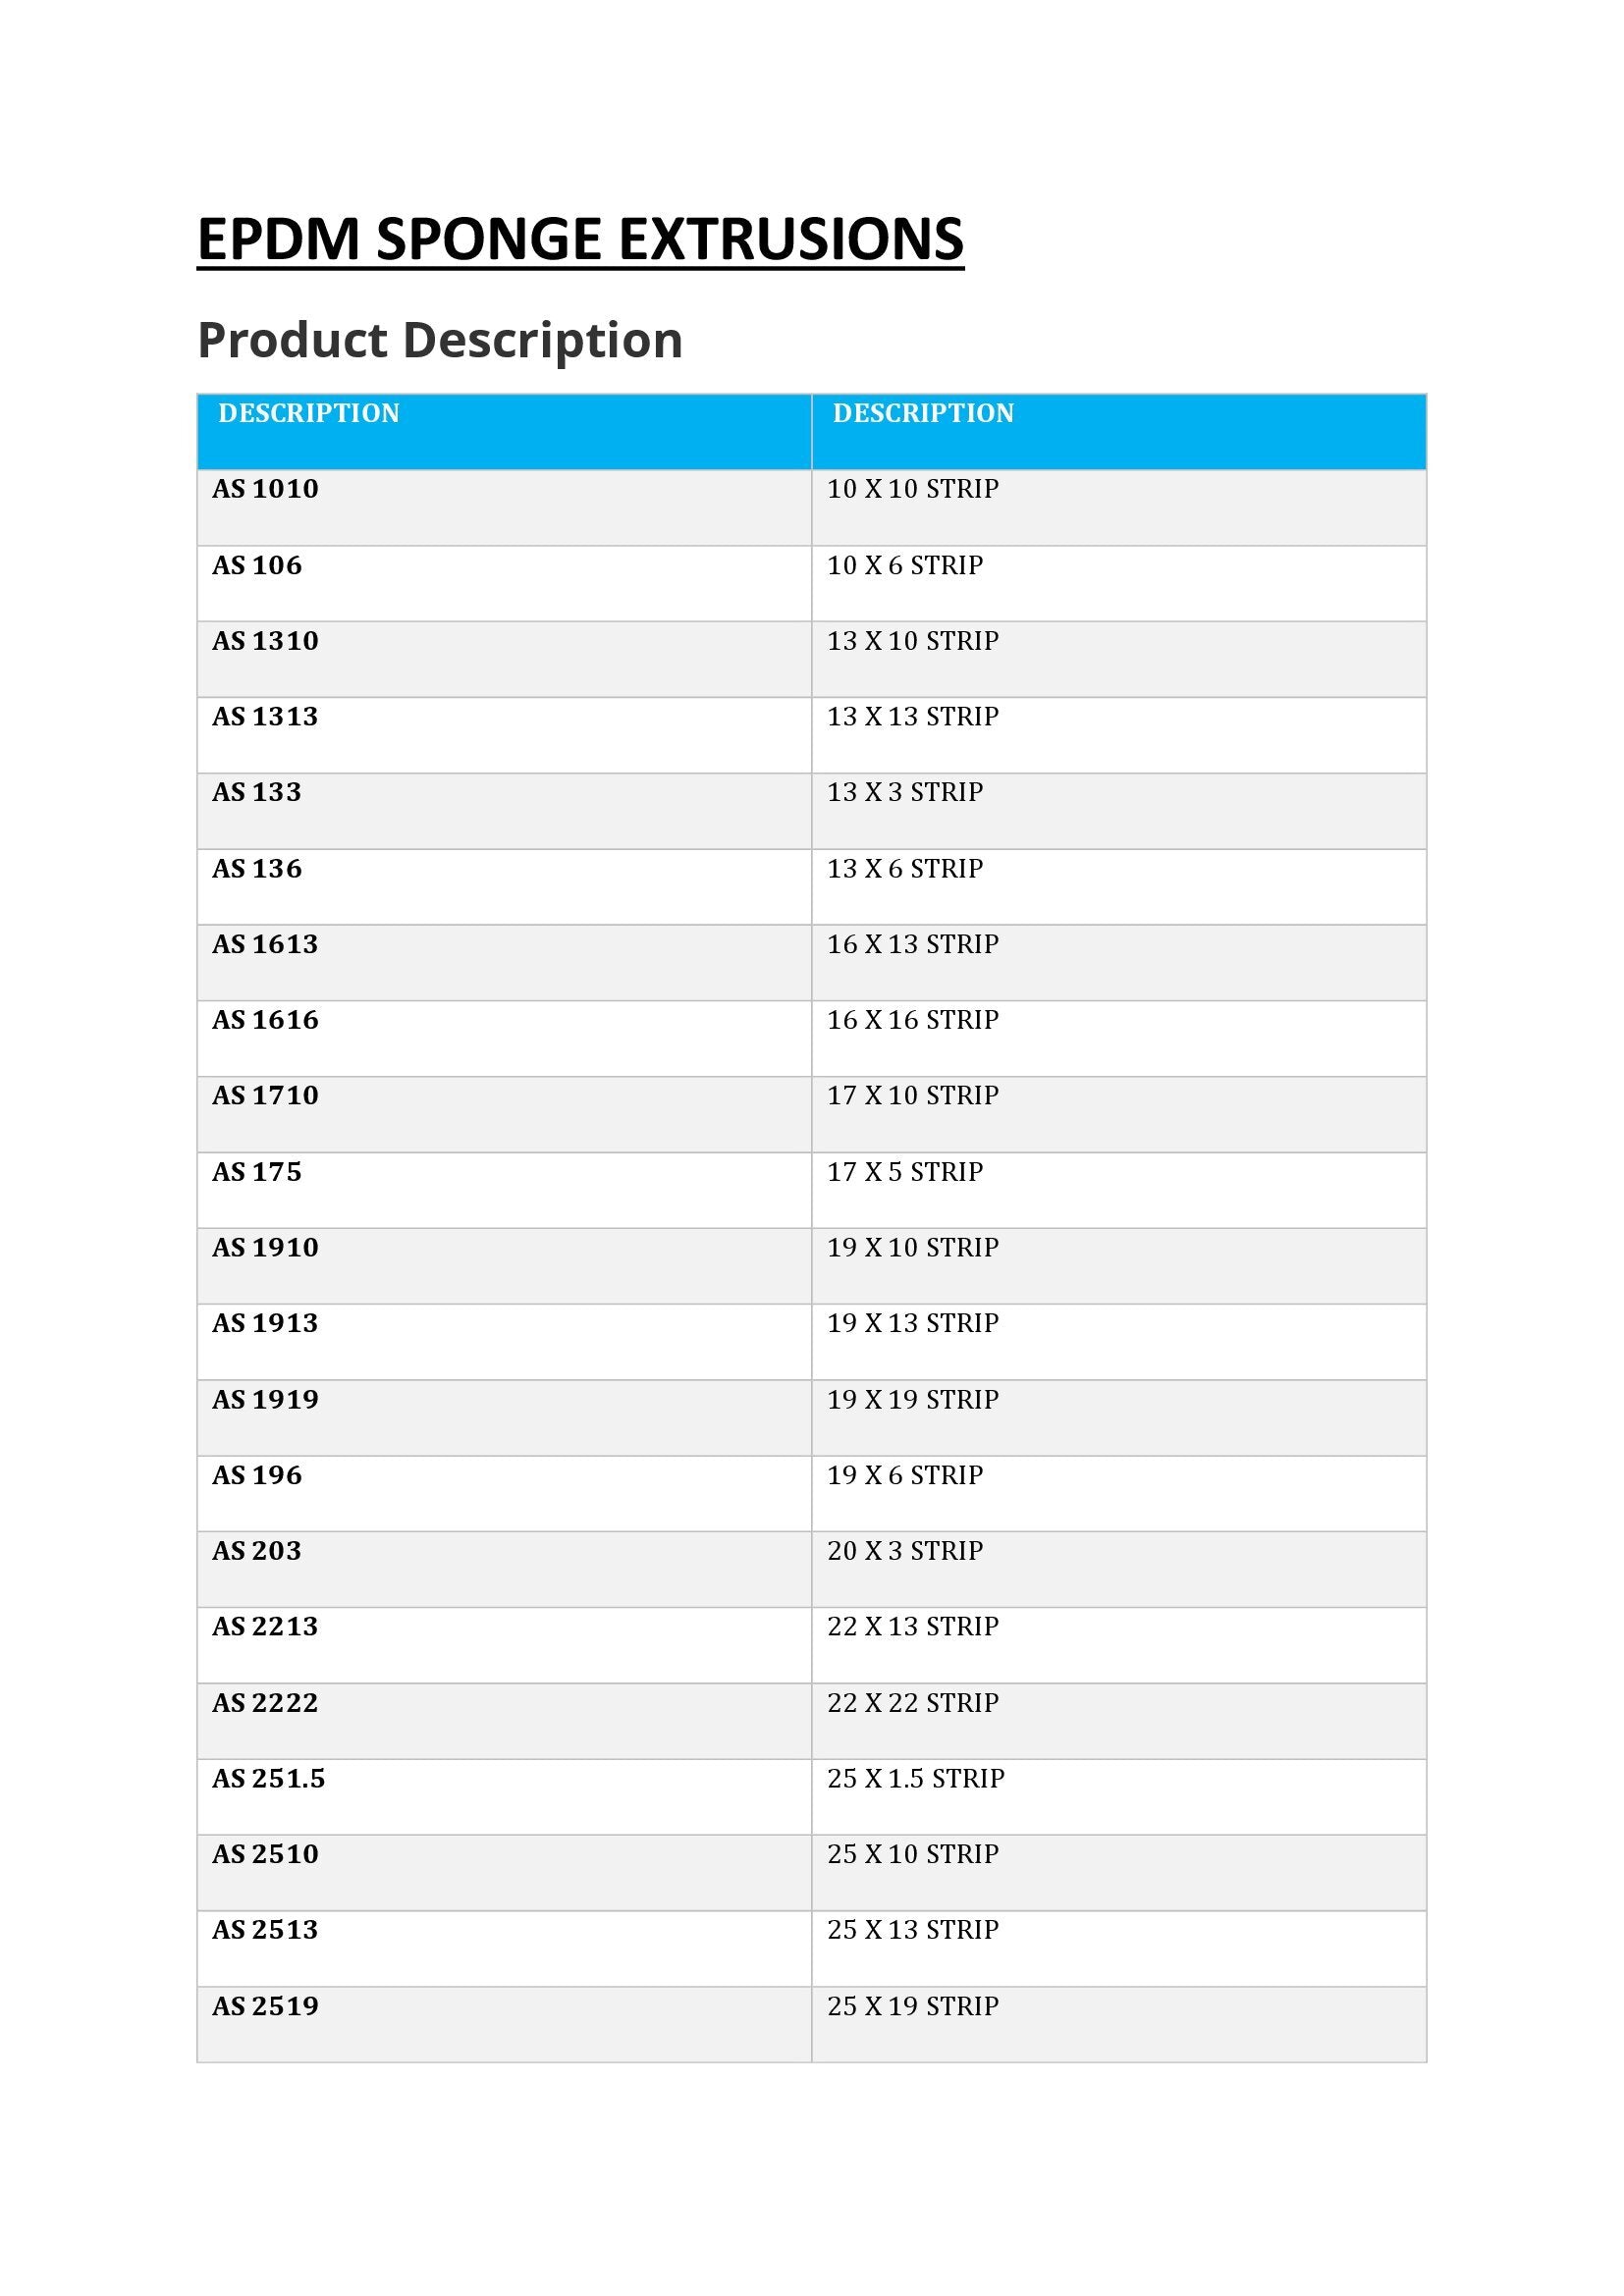Click the 13 X 6 STRIP description
This screenshot has height=2296, width=1624.
905,869
